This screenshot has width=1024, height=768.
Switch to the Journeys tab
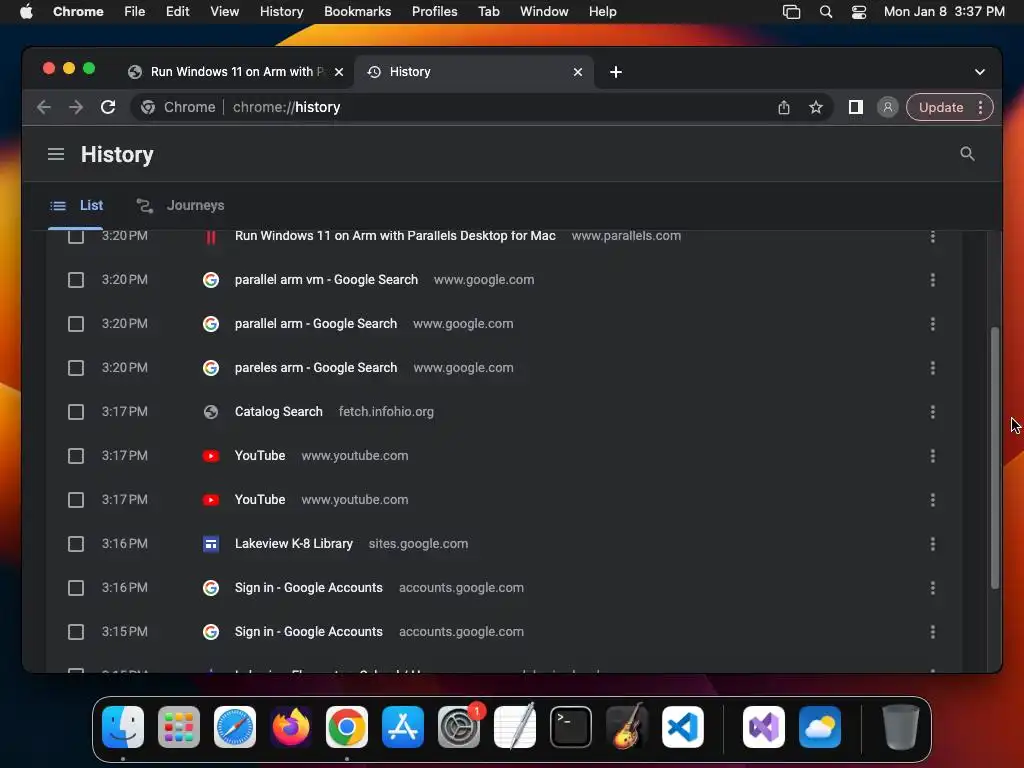click(180, 206)
